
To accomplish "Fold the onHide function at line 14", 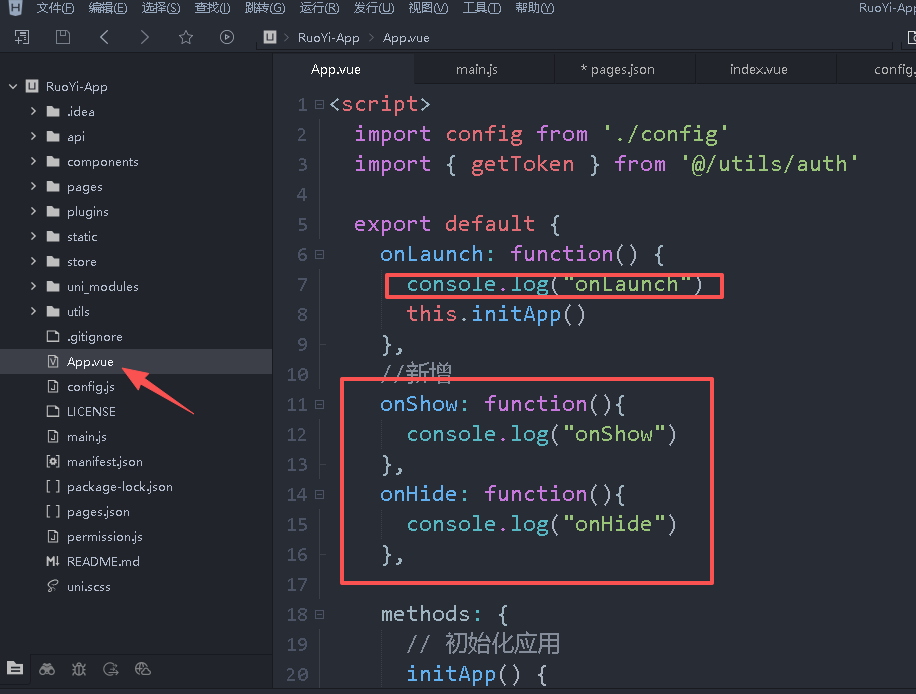I will coord(319,494).
